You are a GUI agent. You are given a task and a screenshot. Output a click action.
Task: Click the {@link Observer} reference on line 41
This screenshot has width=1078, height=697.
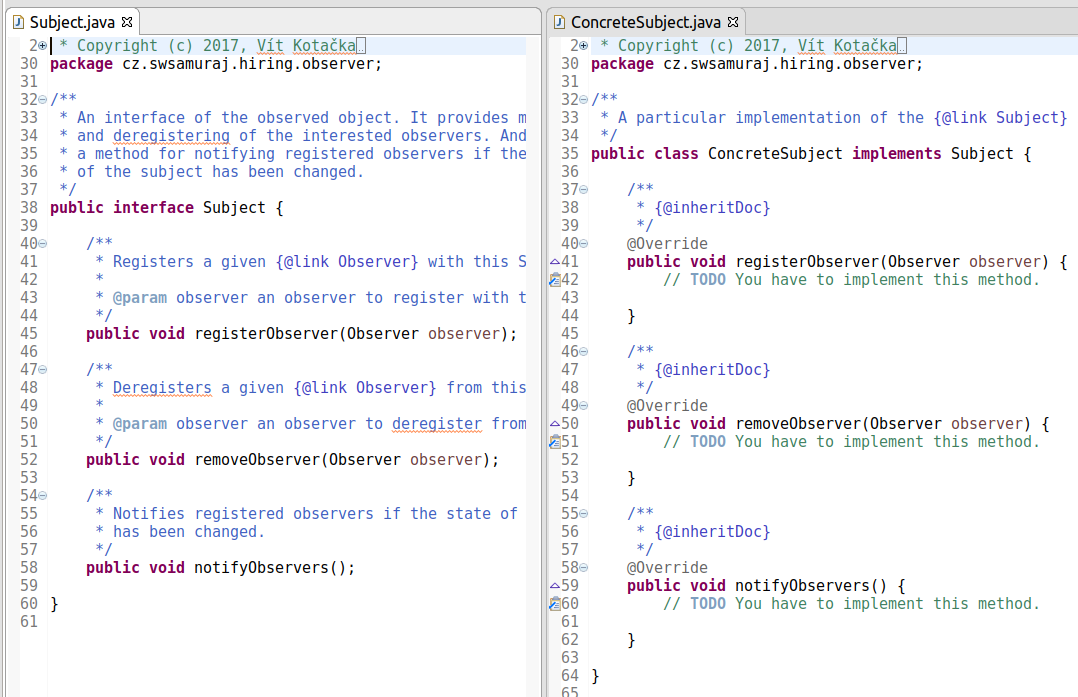coord(347,262)
